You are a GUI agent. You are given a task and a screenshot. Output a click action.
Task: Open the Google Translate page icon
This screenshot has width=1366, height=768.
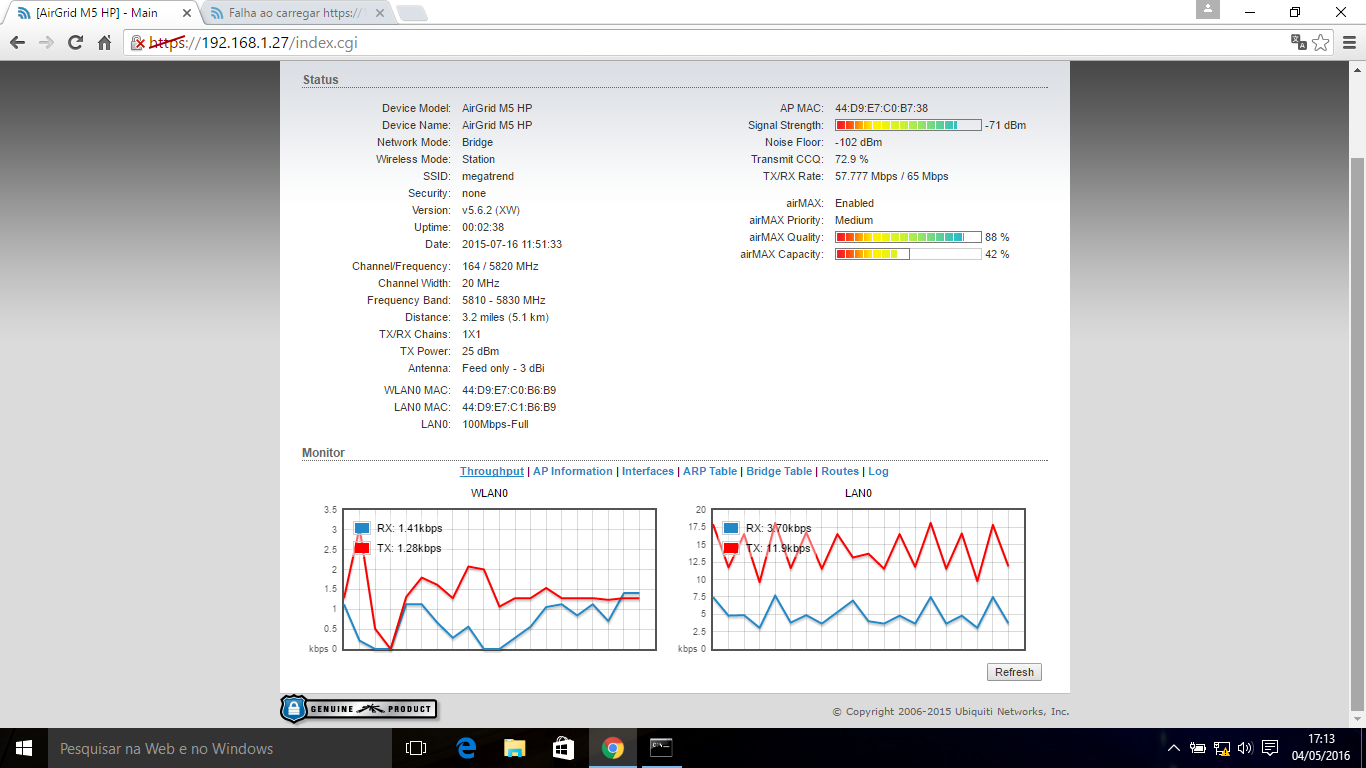pos(1298,42)
